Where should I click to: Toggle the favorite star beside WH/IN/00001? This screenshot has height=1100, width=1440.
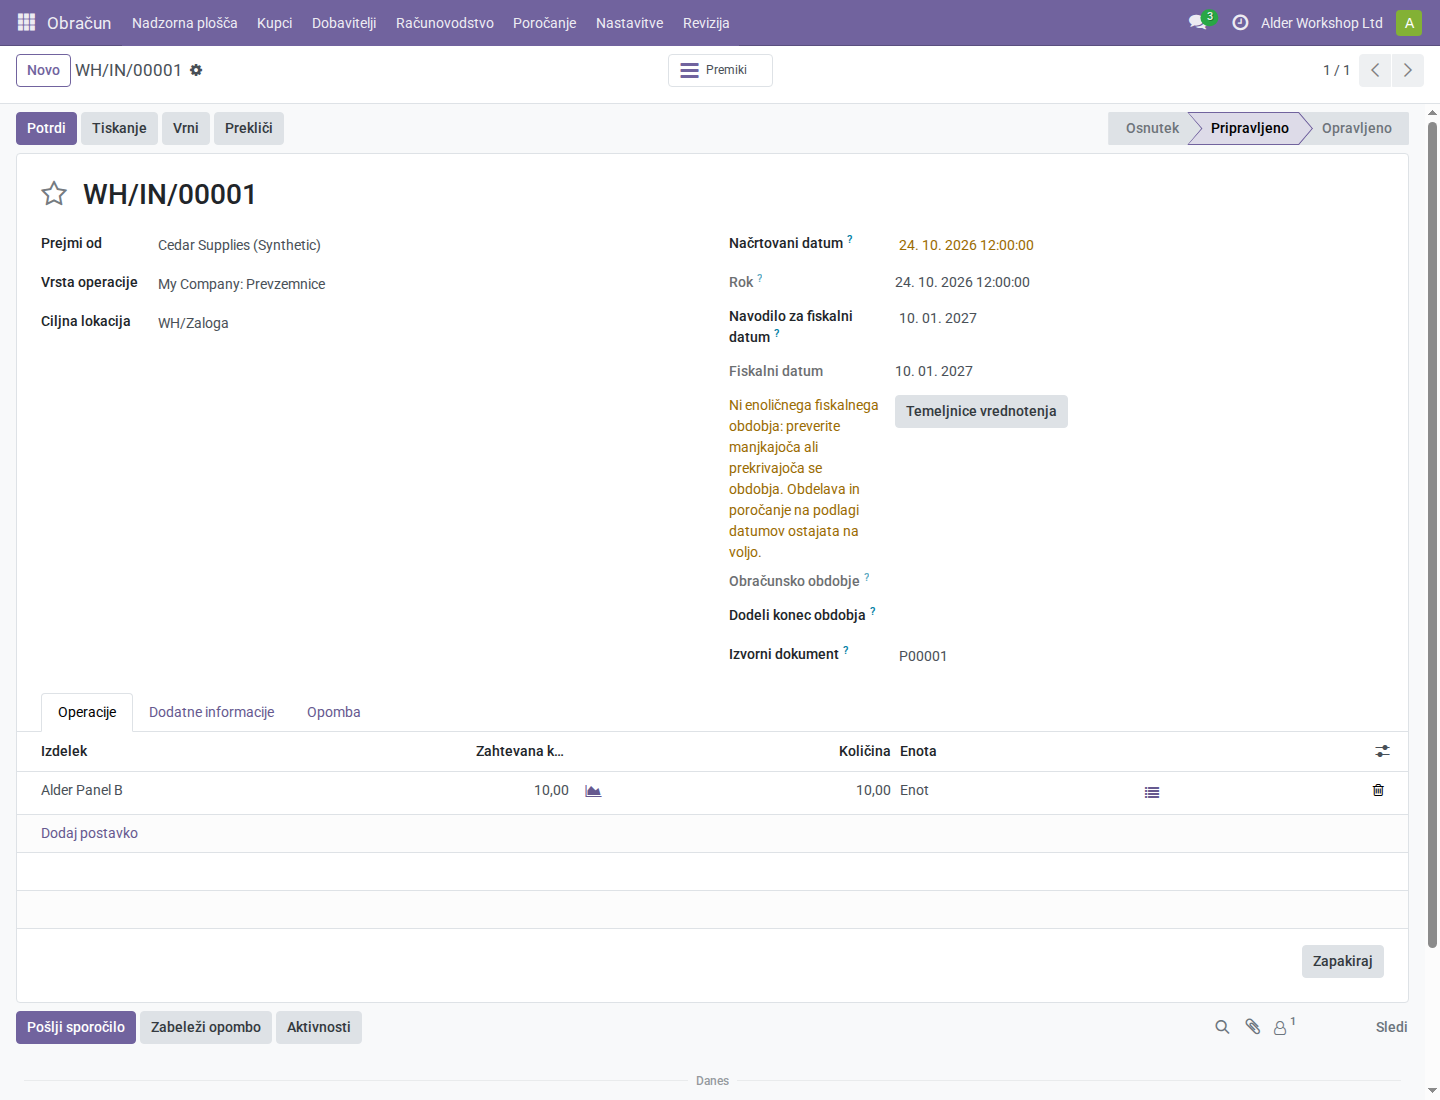pyautogui.click(x=54, y=193)
